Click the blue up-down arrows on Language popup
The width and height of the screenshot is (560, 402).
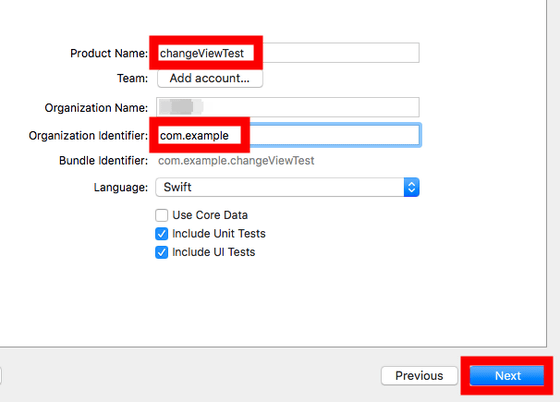(411, 187)
